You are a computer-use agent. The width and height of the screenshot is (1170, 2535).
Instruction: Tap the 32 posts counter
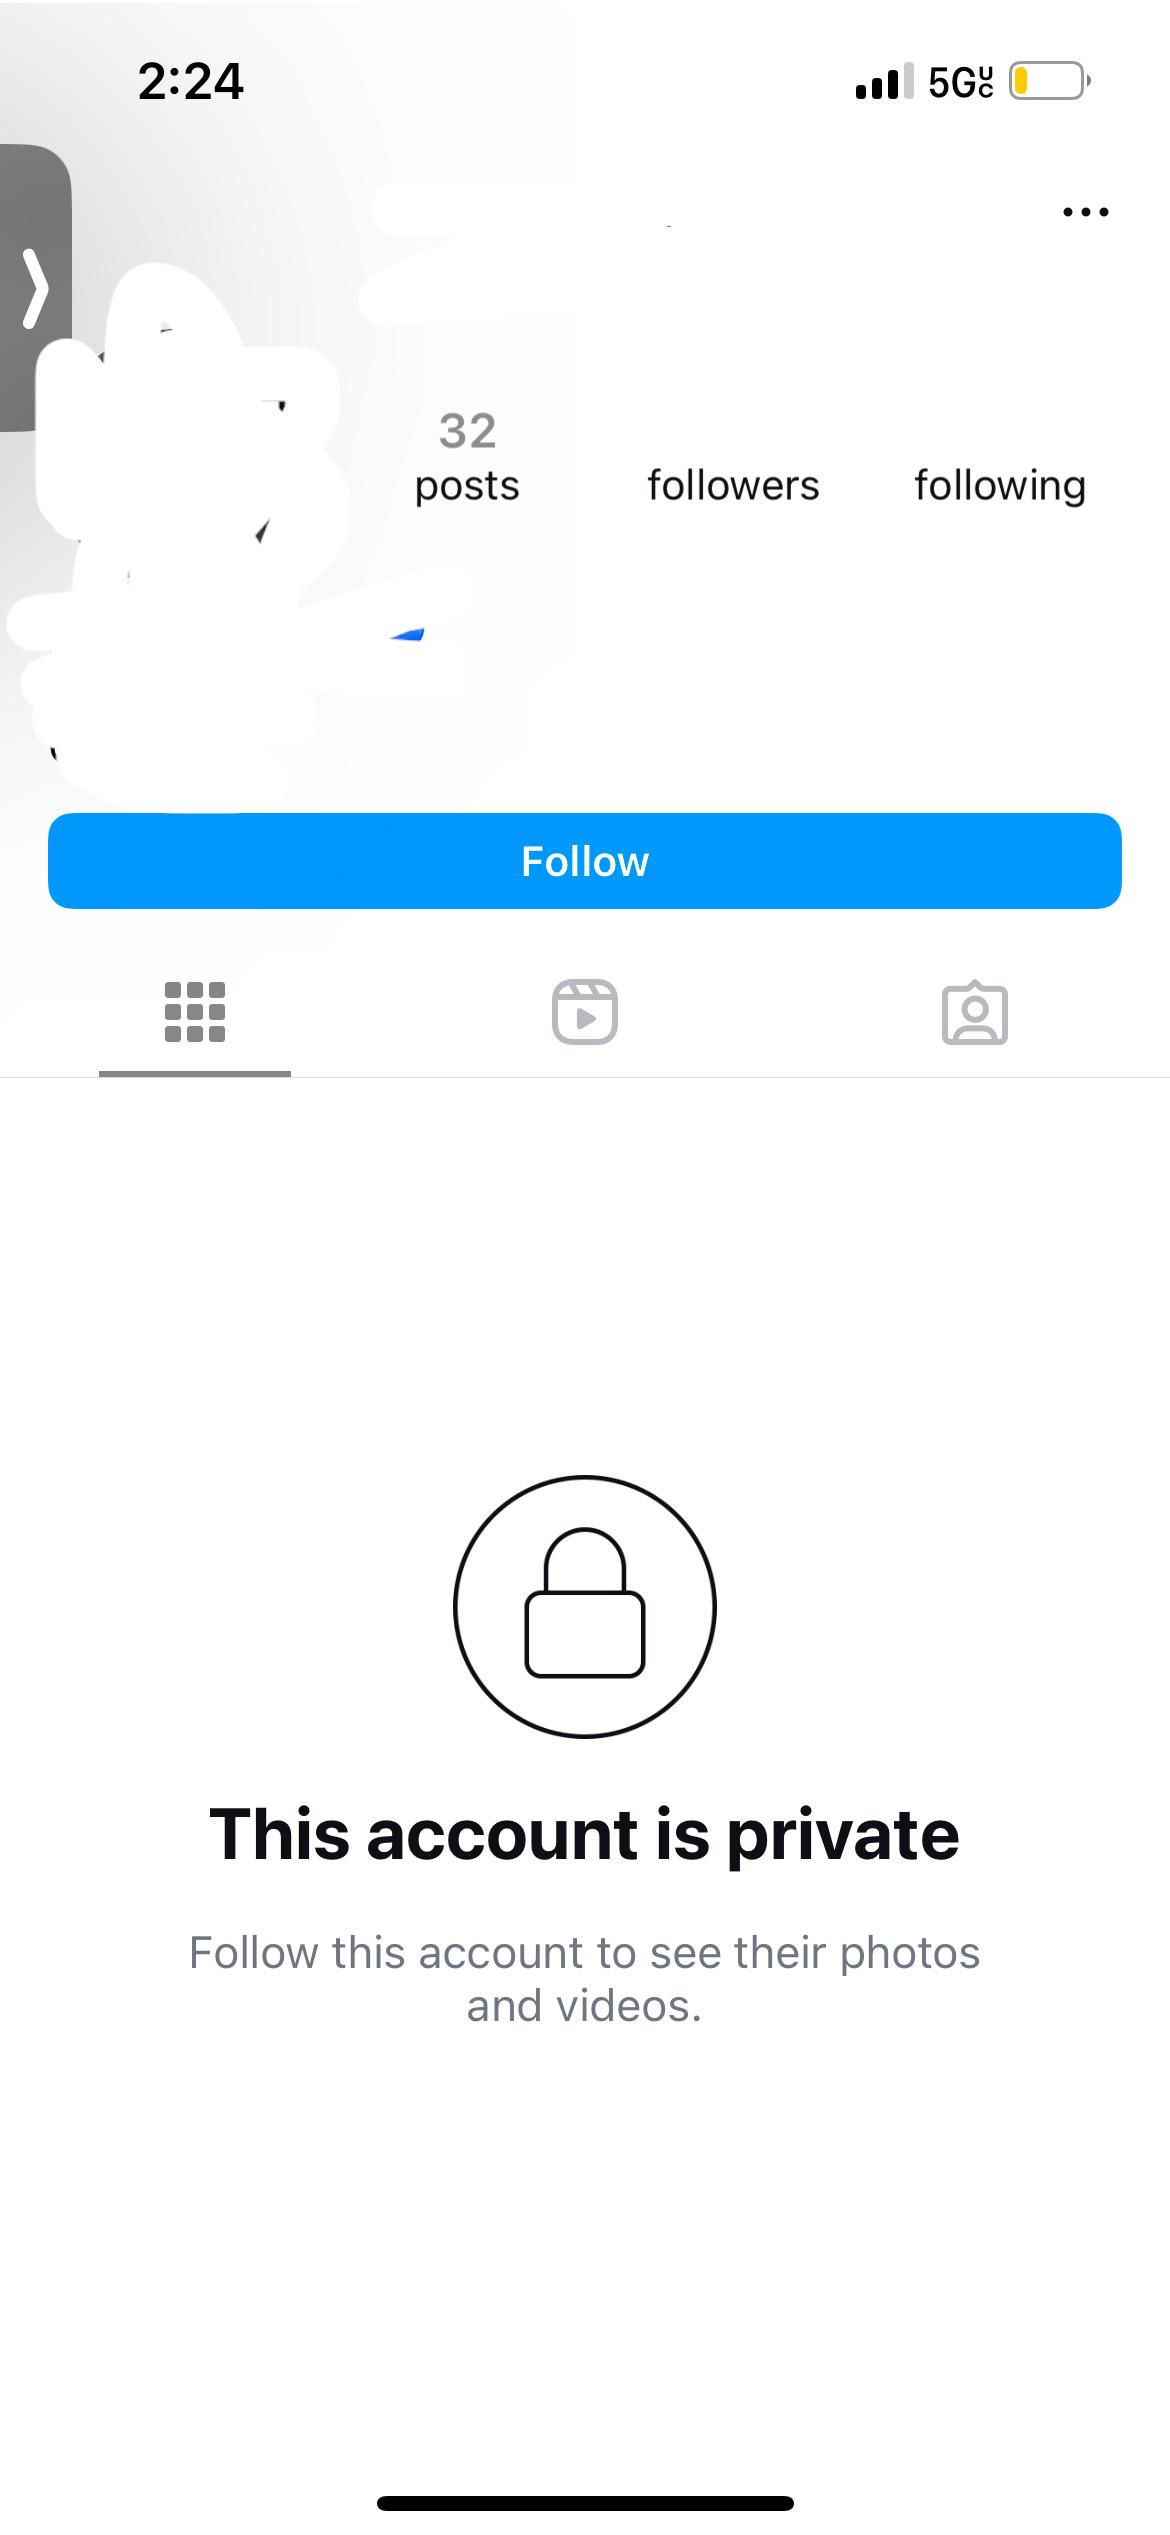coord(467,458)
